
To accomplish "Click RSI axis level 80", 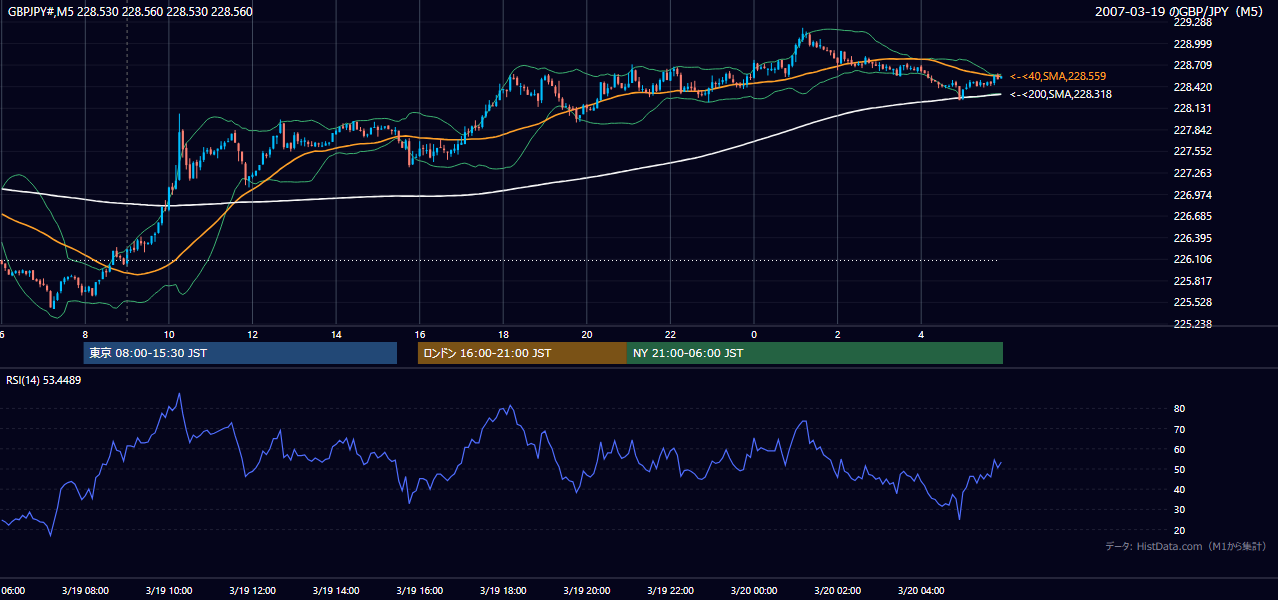I will tap(1179, 409).
